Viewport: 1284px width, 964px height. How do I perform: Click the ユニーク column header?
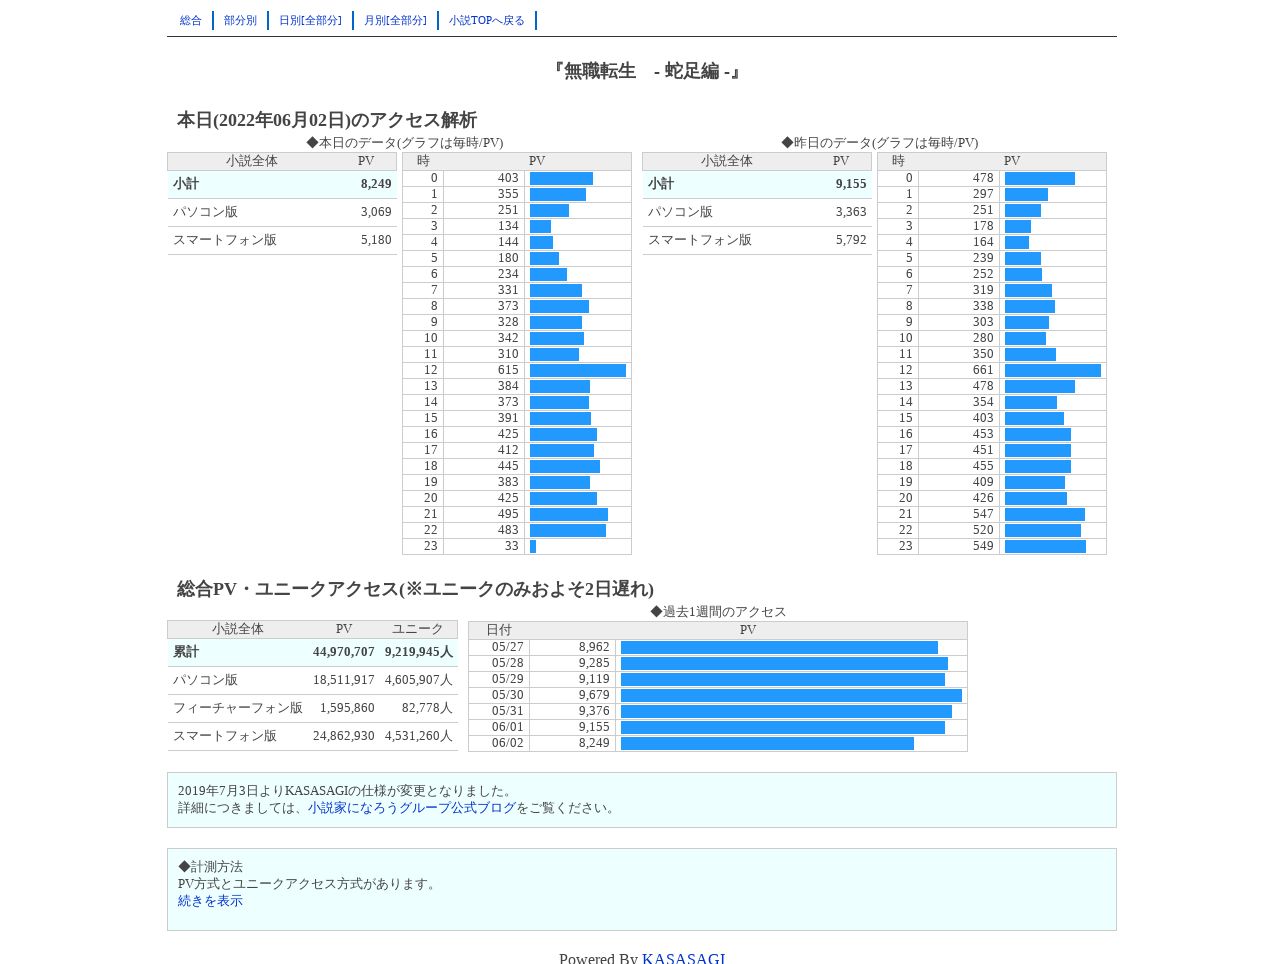417,629
